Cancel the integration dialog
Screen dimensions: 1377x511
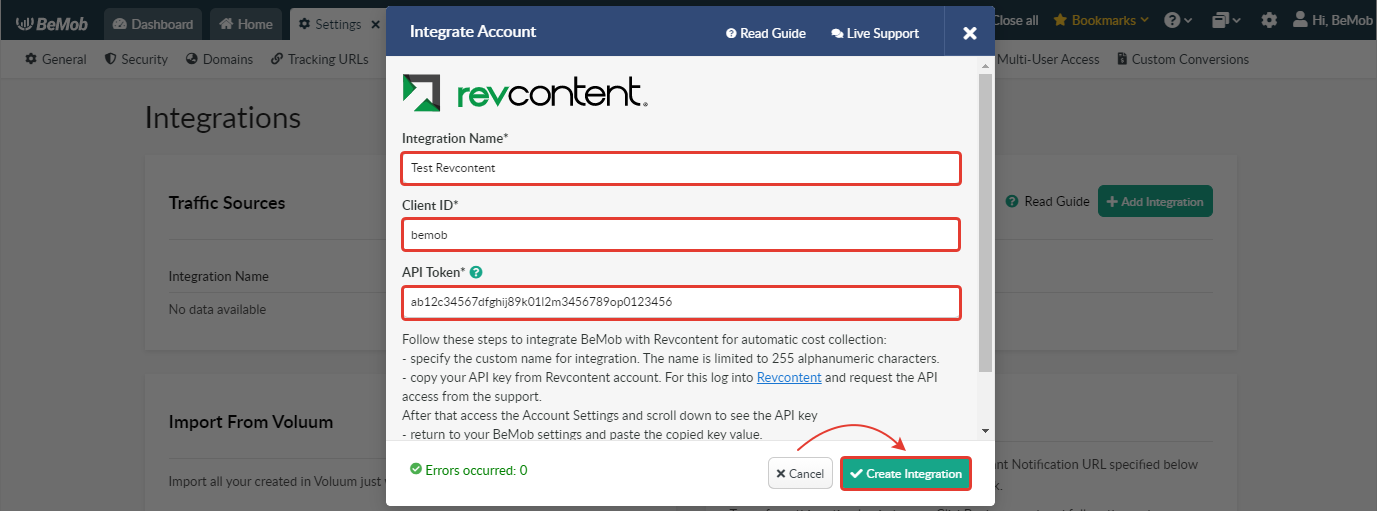click(800, 473)
